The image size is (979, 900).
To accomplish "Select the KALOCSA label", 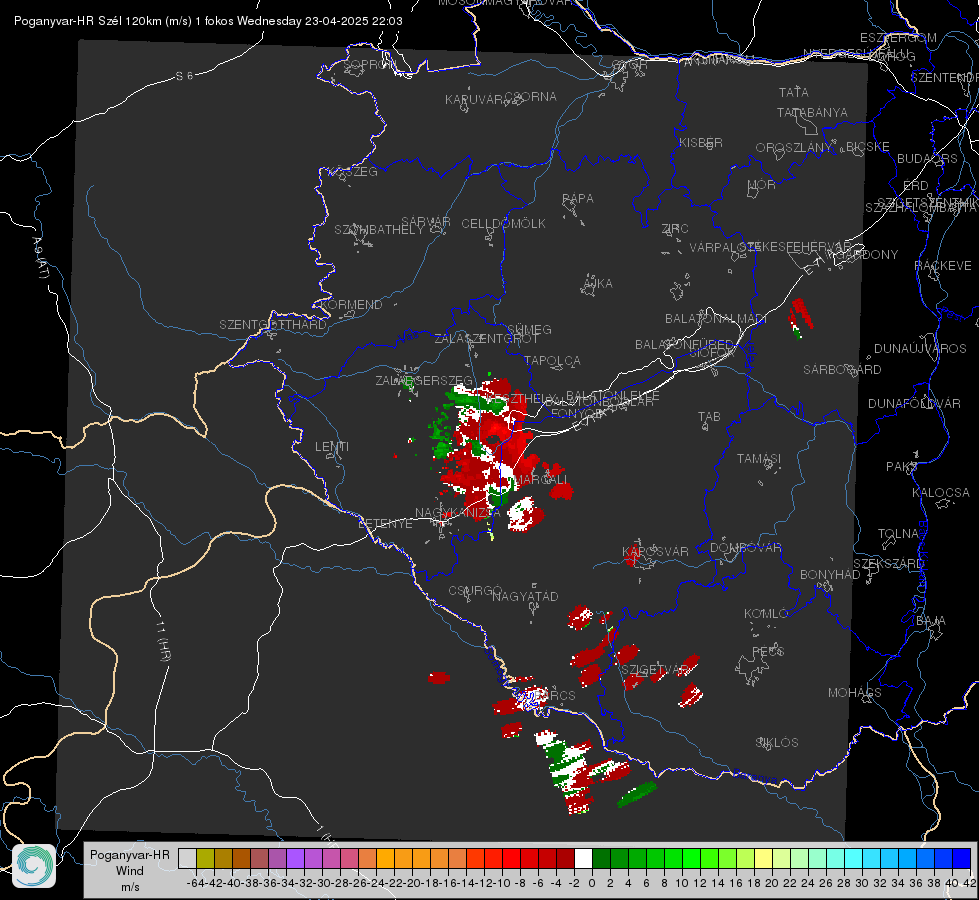I will tap(941, 493).
